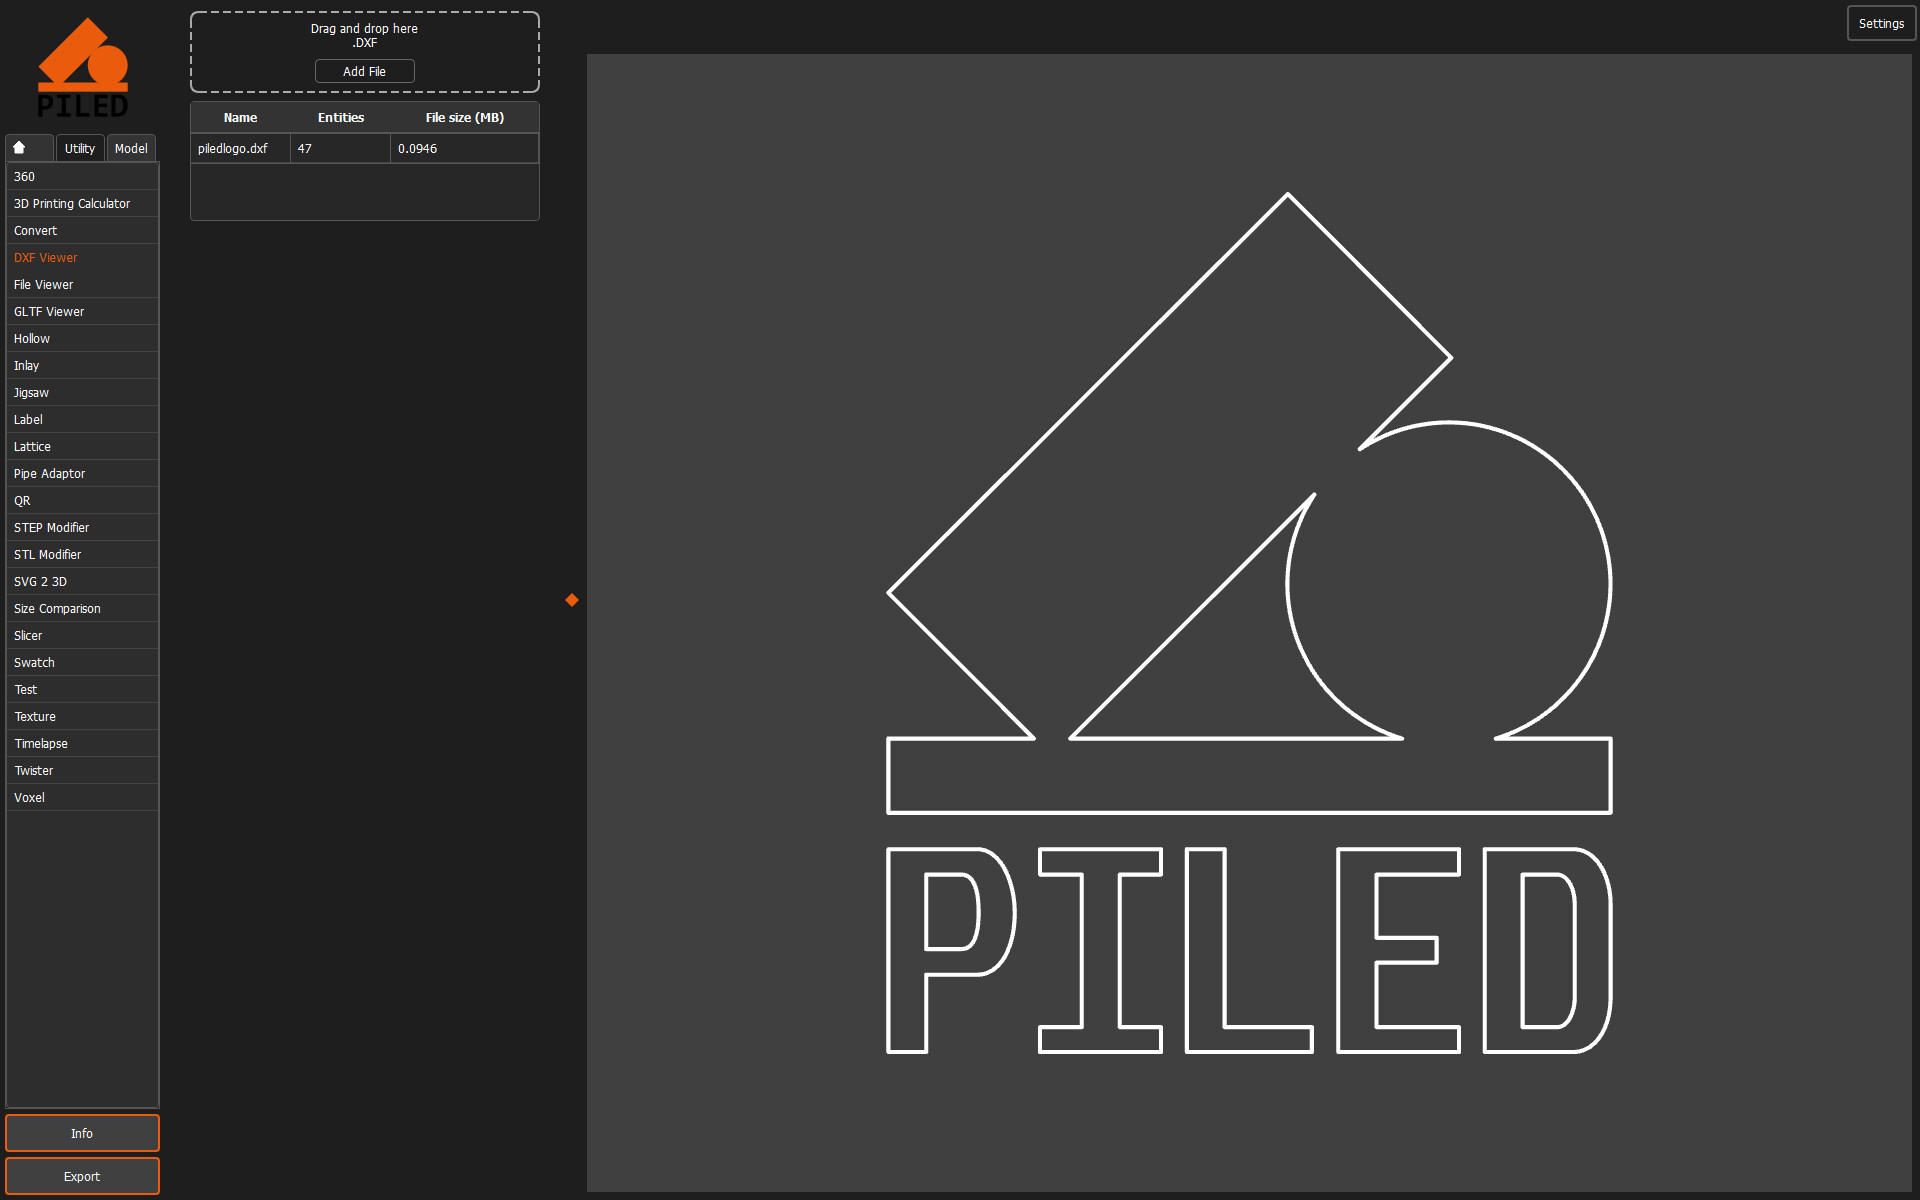Click the drag and drop DXF zone
This screenshot has height=1200, width=1920.
click(364, 51)
